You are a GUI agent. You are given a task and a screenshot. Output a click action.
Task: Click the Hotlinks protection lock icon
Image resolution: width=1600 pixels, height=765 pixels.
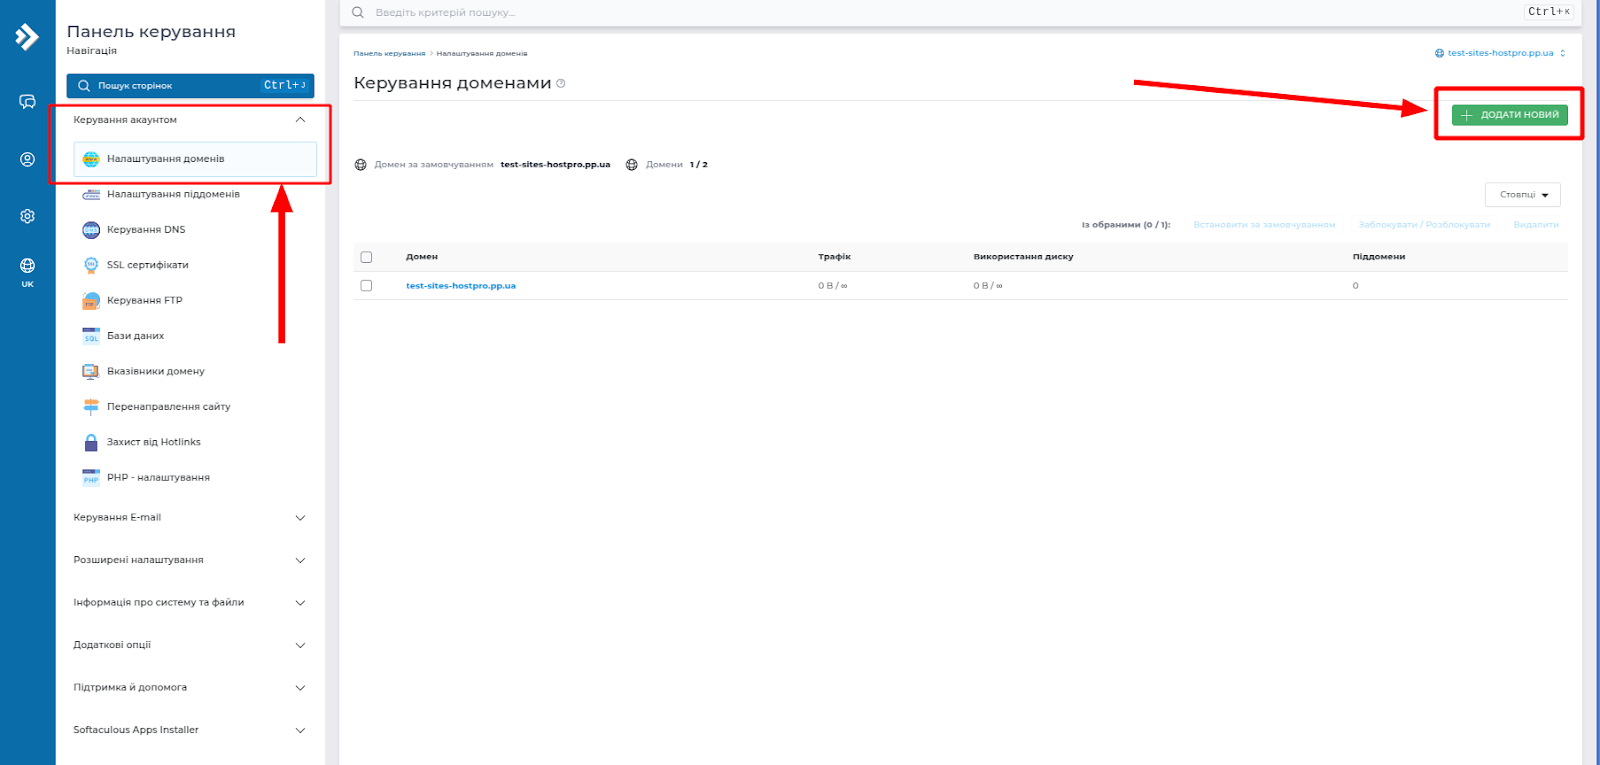(91, 442)
